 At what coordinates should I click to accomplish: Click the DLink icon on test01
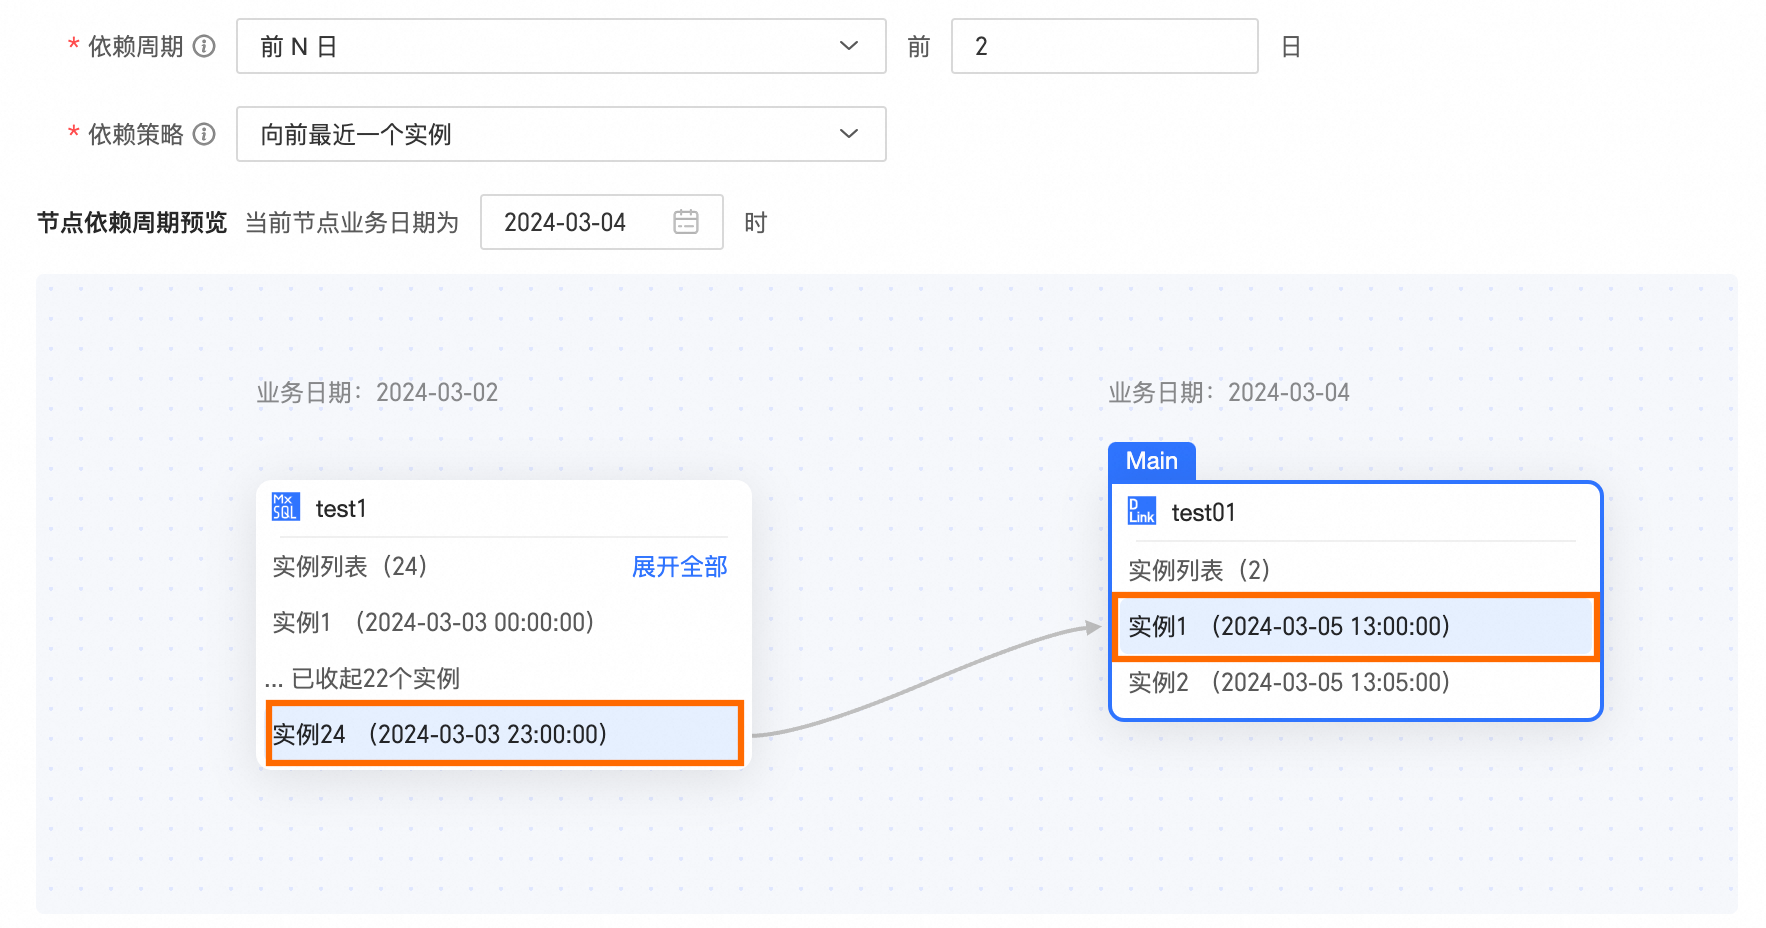coord(1141,511)
